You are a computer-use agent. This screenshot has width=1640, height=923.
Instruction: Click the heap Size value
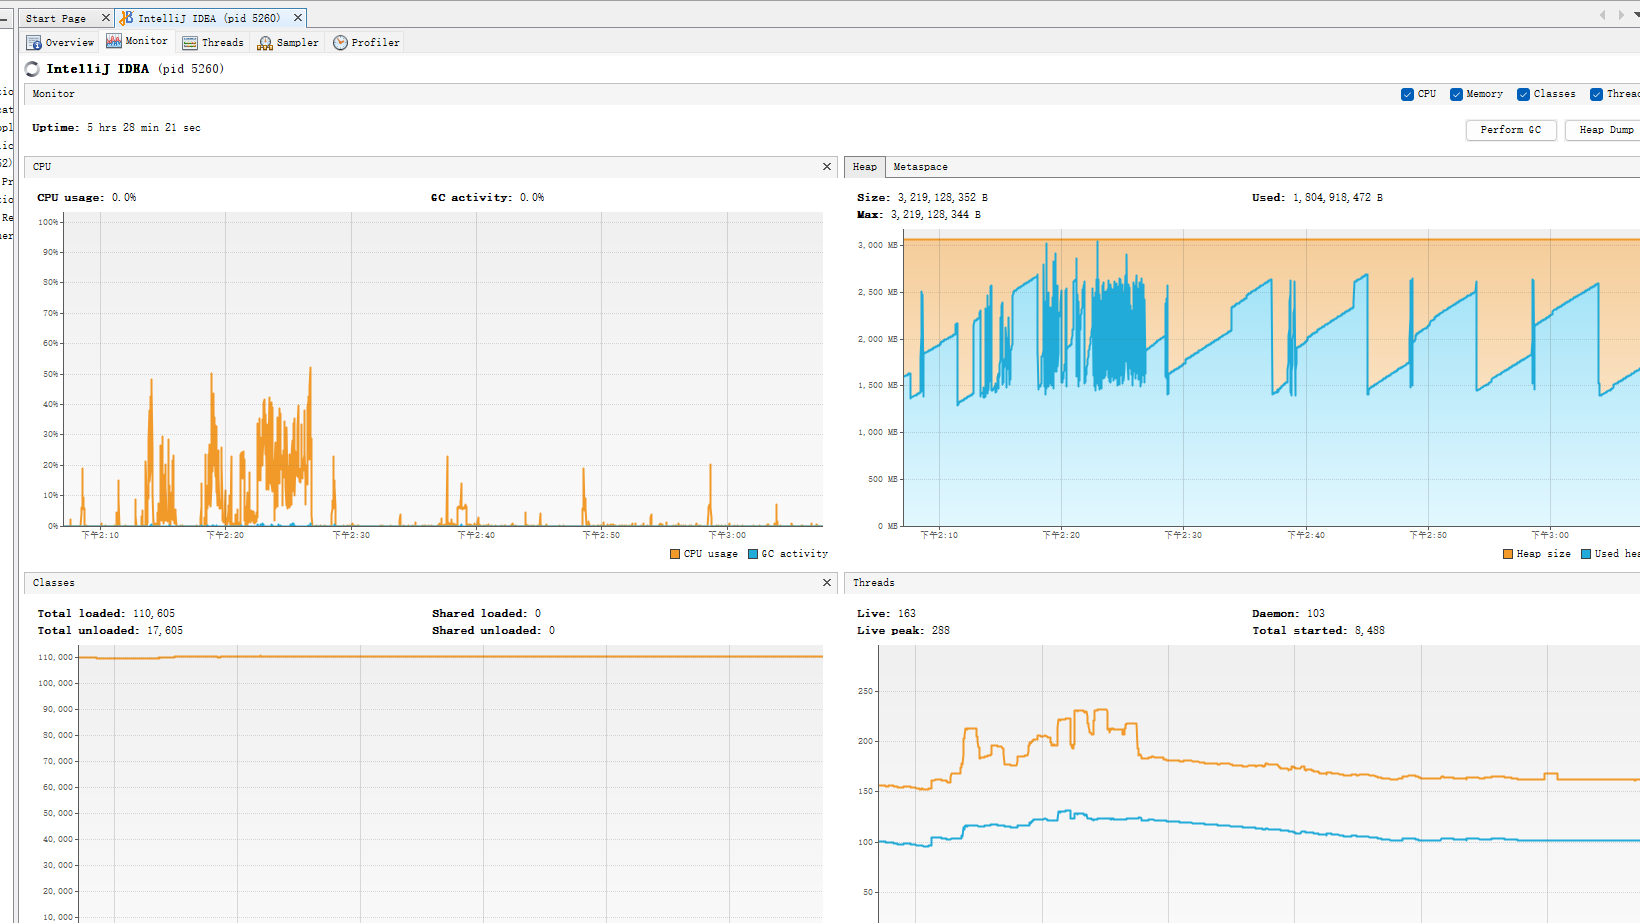pyautogui.click(x=942, y=198)
